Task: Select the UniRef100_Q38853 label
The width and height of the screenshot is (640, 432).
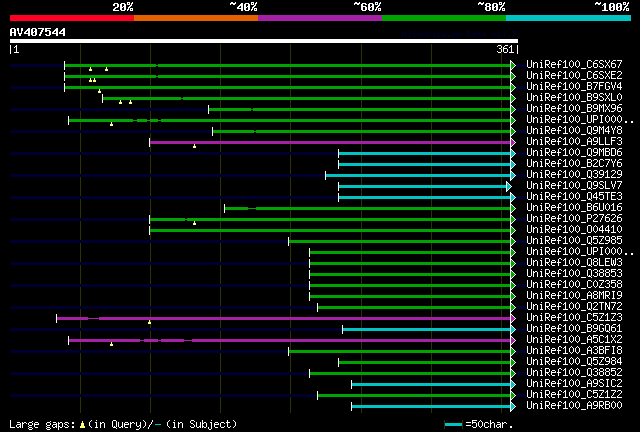Action: (574, 274)
